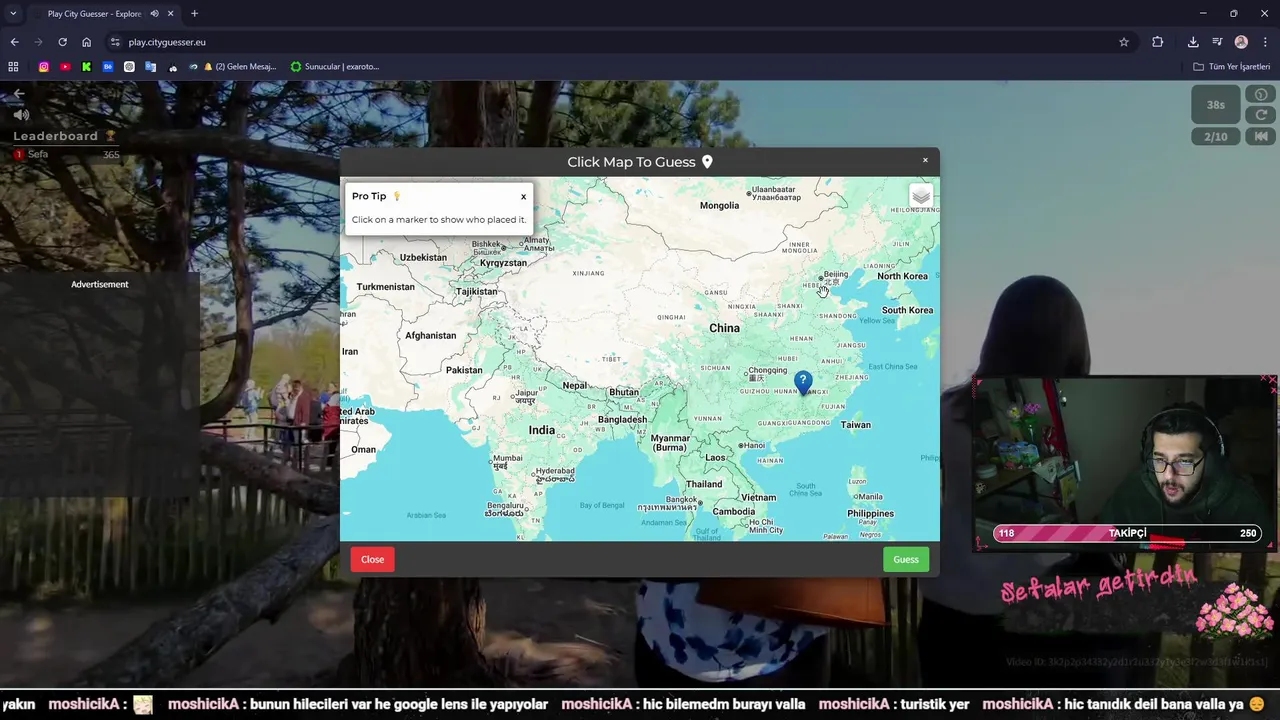1280x720 pixels.
Task: Open the Kick bookmark
Action: pyautogui.click(x=86, y=67)
